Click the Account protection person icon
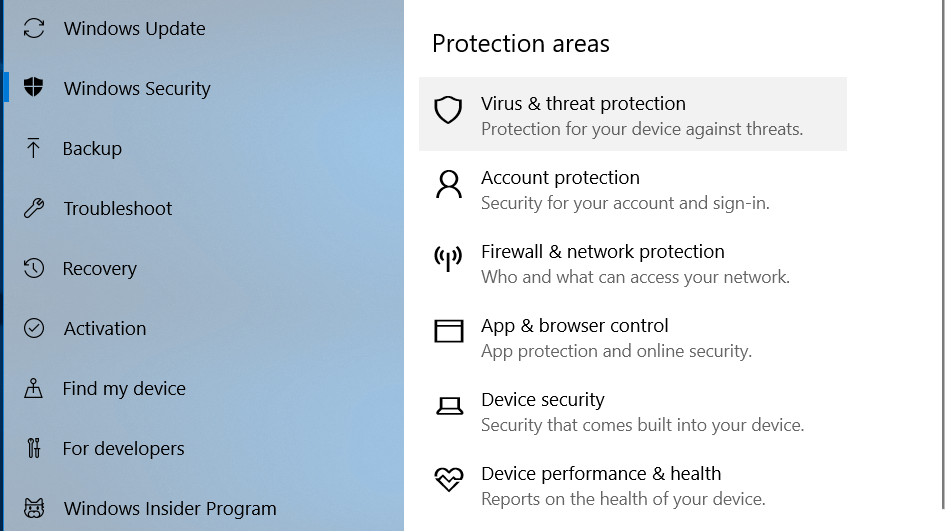The image size is (945, 531). click(448, 184)
